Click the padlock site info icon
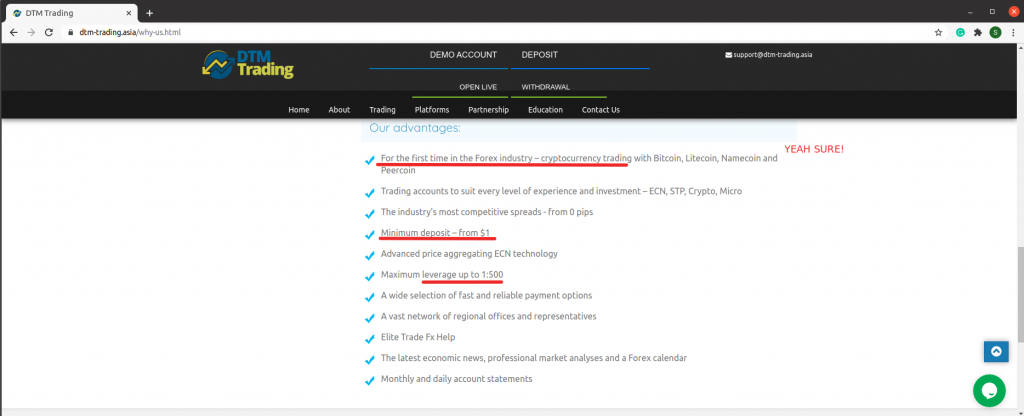The height and width of the screenshot is (416, 1024). [x=71, y=32]
